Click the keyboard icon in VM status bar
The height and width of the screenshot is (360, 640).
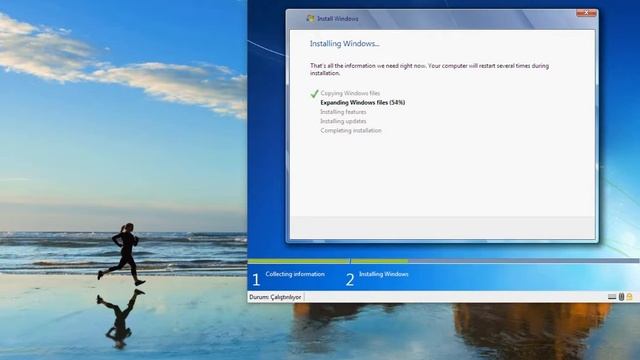click(611, 297)
